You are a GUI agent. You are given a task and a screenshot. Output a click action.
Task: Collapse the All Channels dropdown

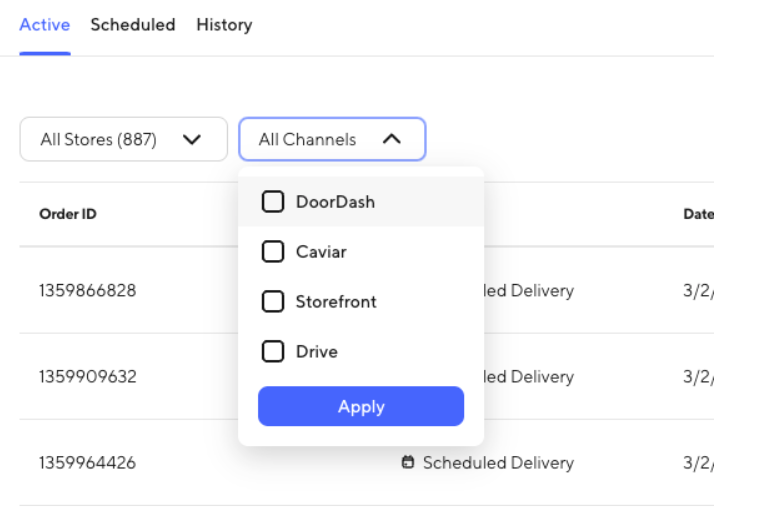coord(331,140)
